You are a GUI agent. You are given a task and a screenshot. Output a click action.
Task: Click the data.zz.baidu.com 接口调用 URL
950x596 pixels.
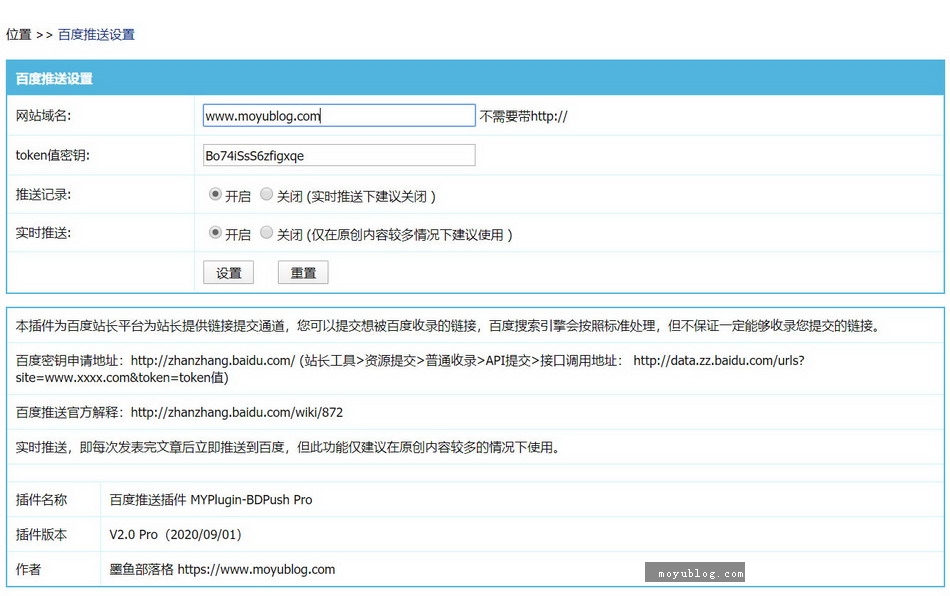pyautogui.click(x=718, y=360)
